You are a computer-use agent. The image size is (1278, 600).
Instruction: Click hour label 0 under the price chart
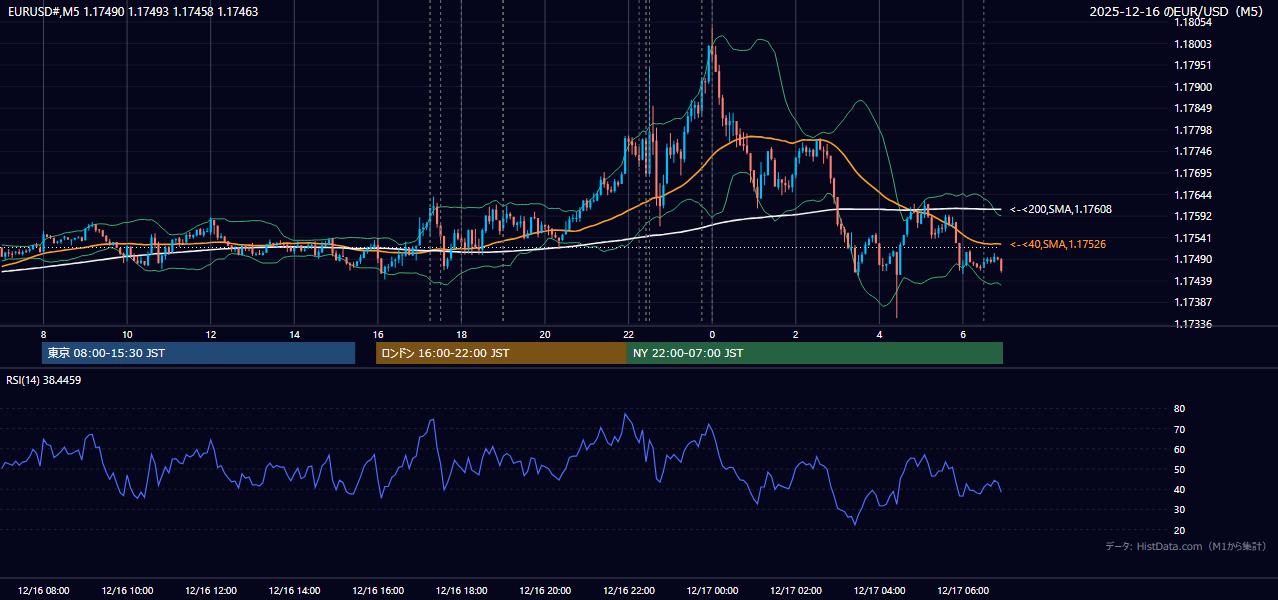point(712,334)
